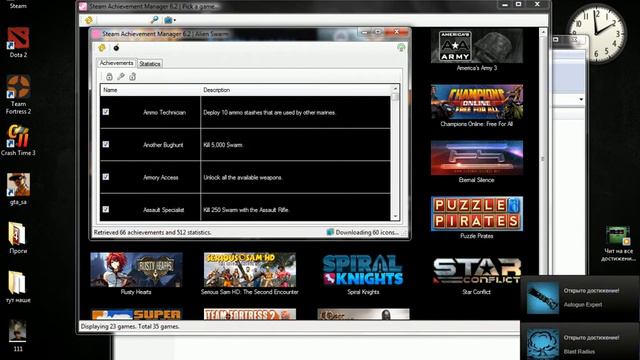The width and height of the screenshot is (640, 360).
Task: Sort by the Description column header
Action: point(296,90)
